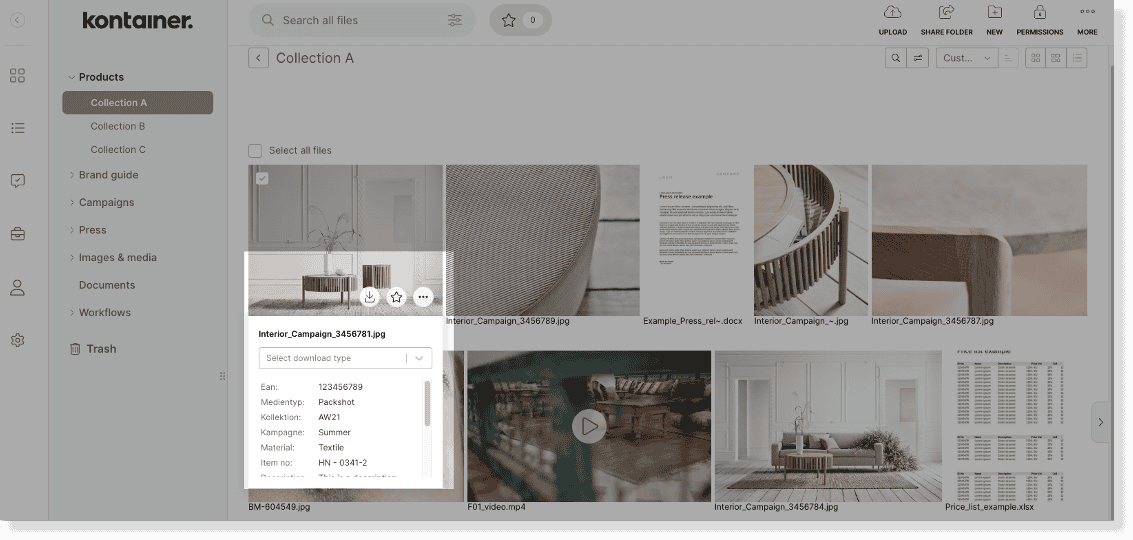Expand the Press folder

pyautogui.click(x=72, y=230)
